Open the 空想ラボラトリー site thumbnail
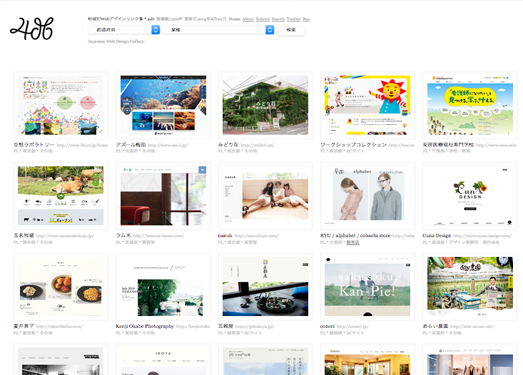 61,105
